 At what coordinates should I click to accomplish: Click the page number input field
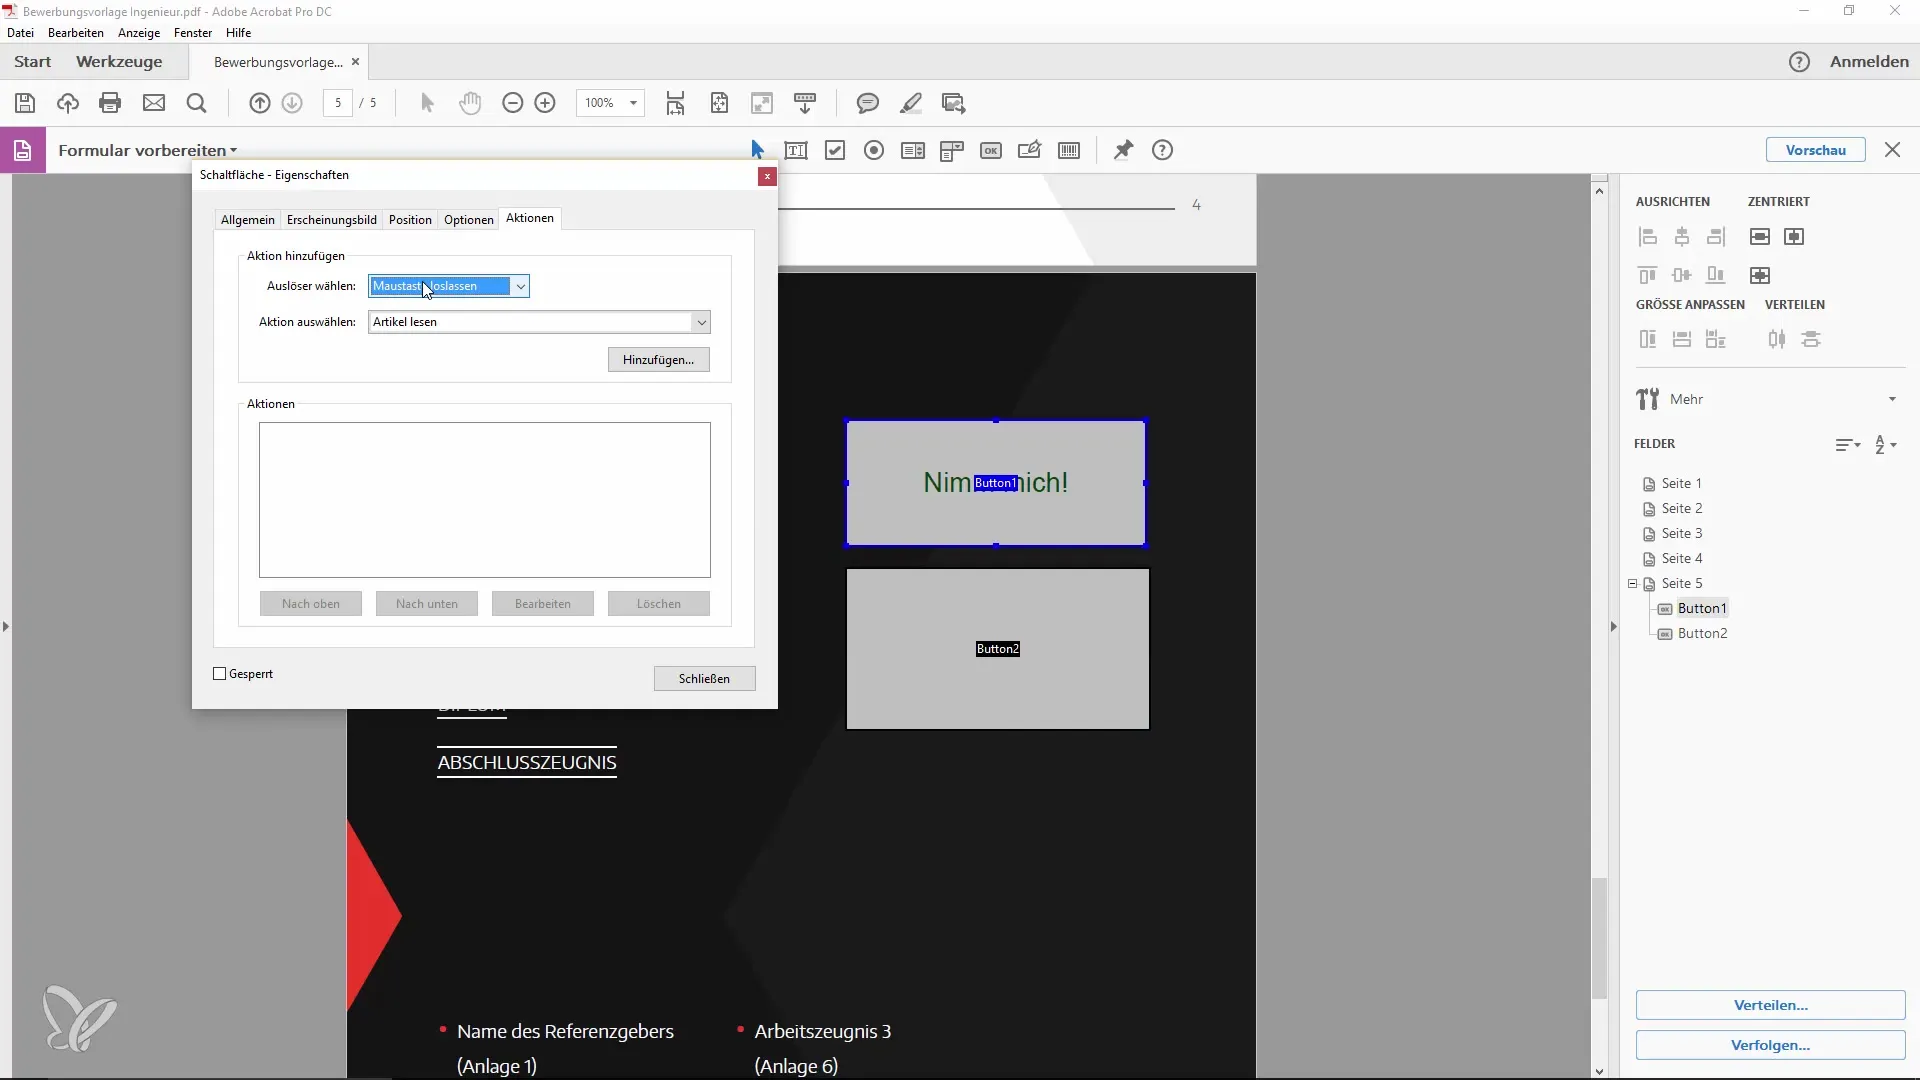[x=338, y=103]
